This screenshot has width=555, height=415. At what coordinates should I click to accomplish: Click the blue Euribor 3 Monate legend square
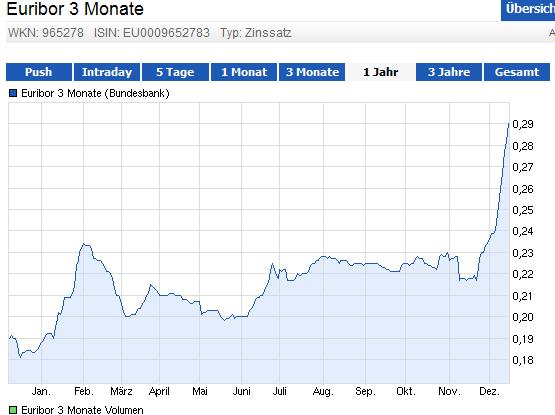point(13,93)
